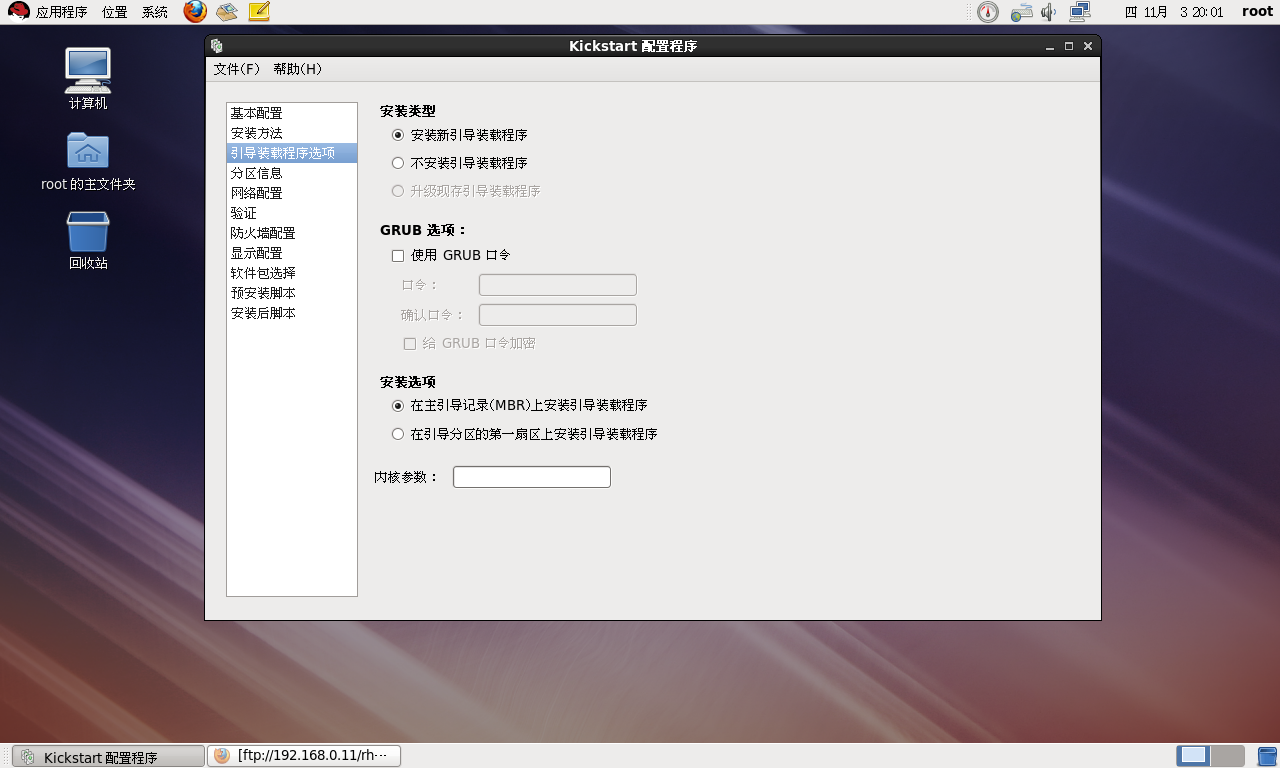This screenshot has width=1280, height=768.
Task: Click the Kickstart window title icon
Action: 217,46
